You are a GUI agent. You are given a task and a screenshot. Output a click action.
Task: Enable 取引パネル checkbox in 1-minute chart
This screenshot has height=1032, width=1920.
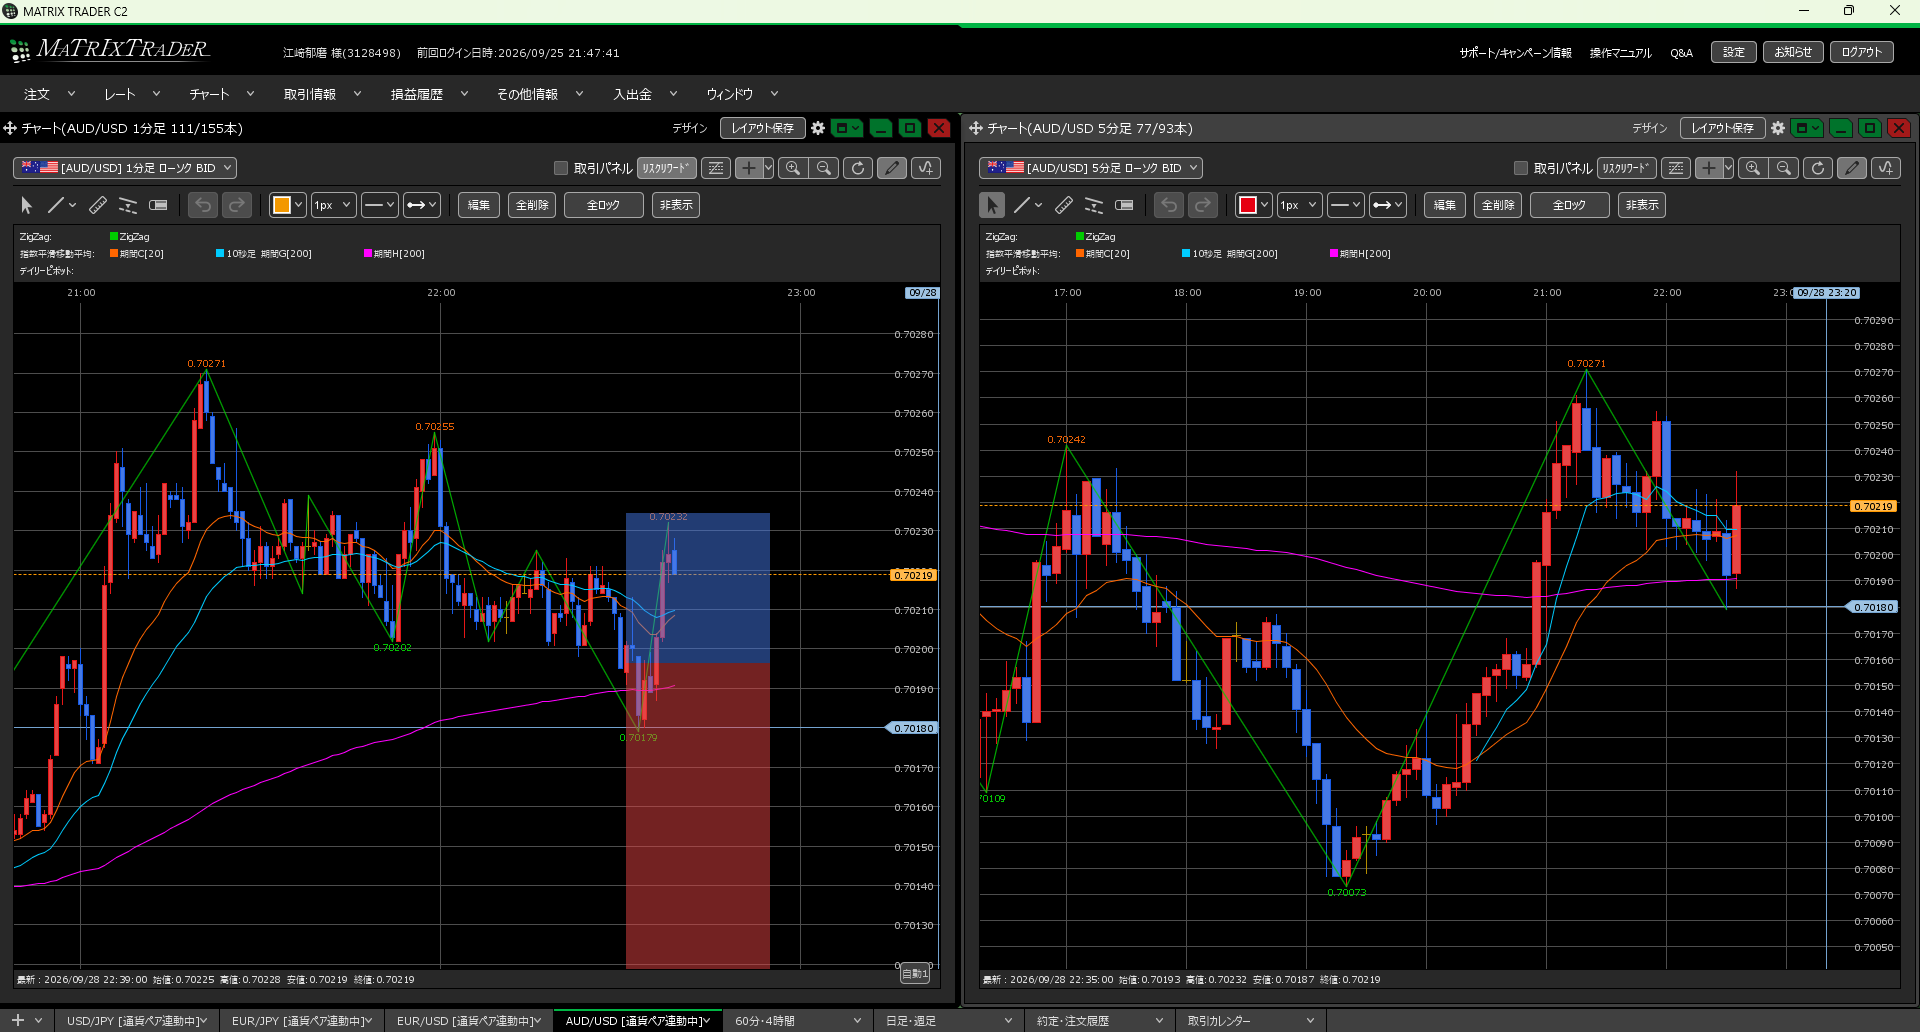[561, 168]
